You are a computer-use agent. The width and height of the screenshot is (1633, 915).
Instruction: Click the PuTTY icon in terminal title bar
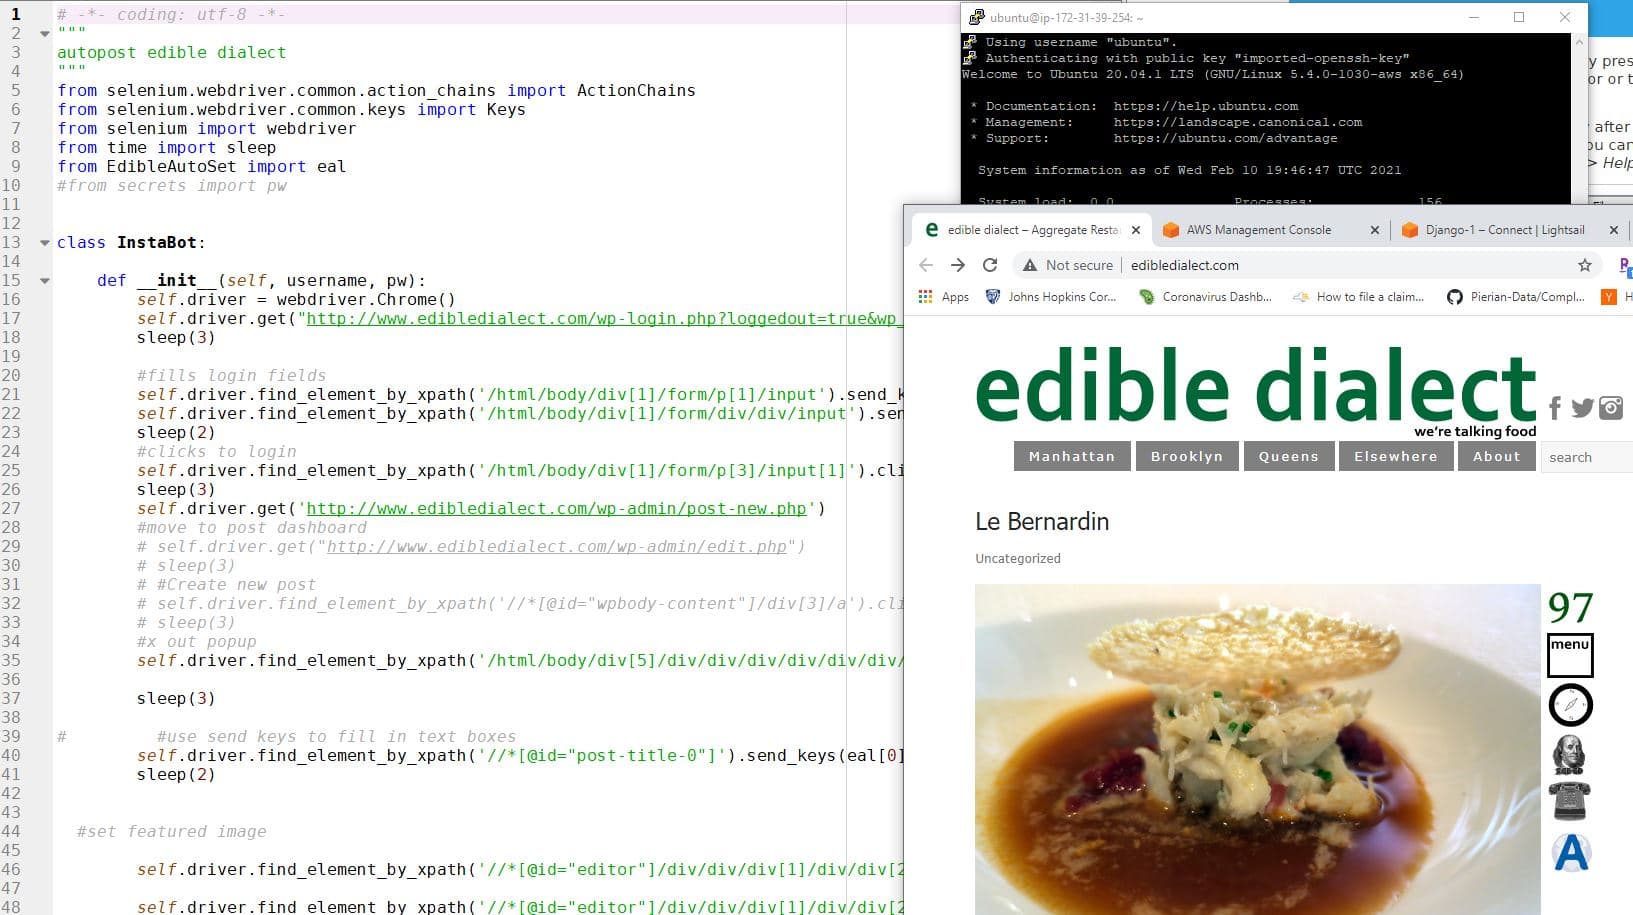[x=977, y=17]
